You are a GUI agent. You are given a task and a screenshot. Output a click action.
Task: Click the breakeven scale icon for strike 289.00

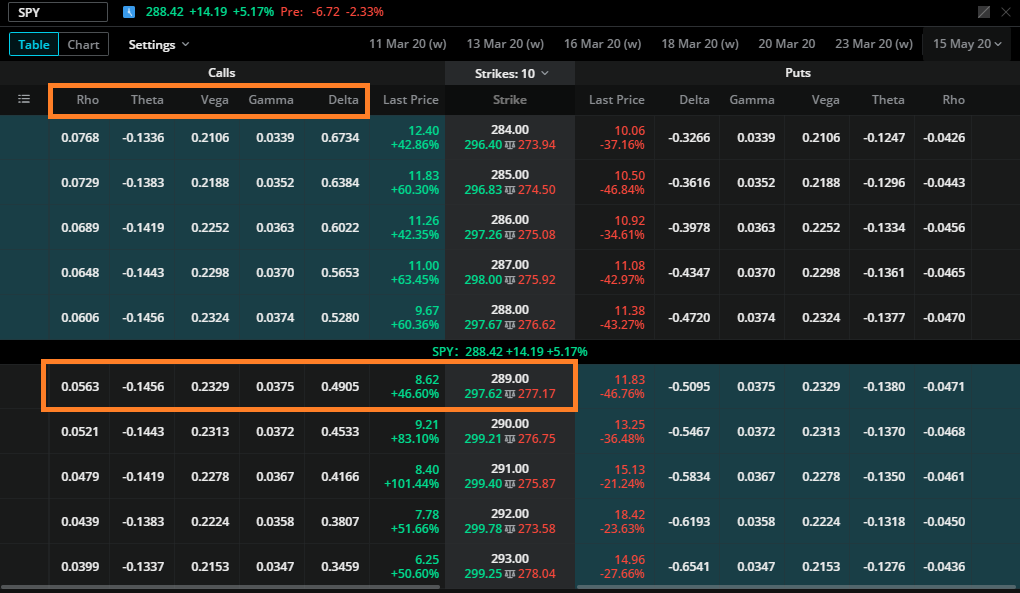tap(510, 394)
